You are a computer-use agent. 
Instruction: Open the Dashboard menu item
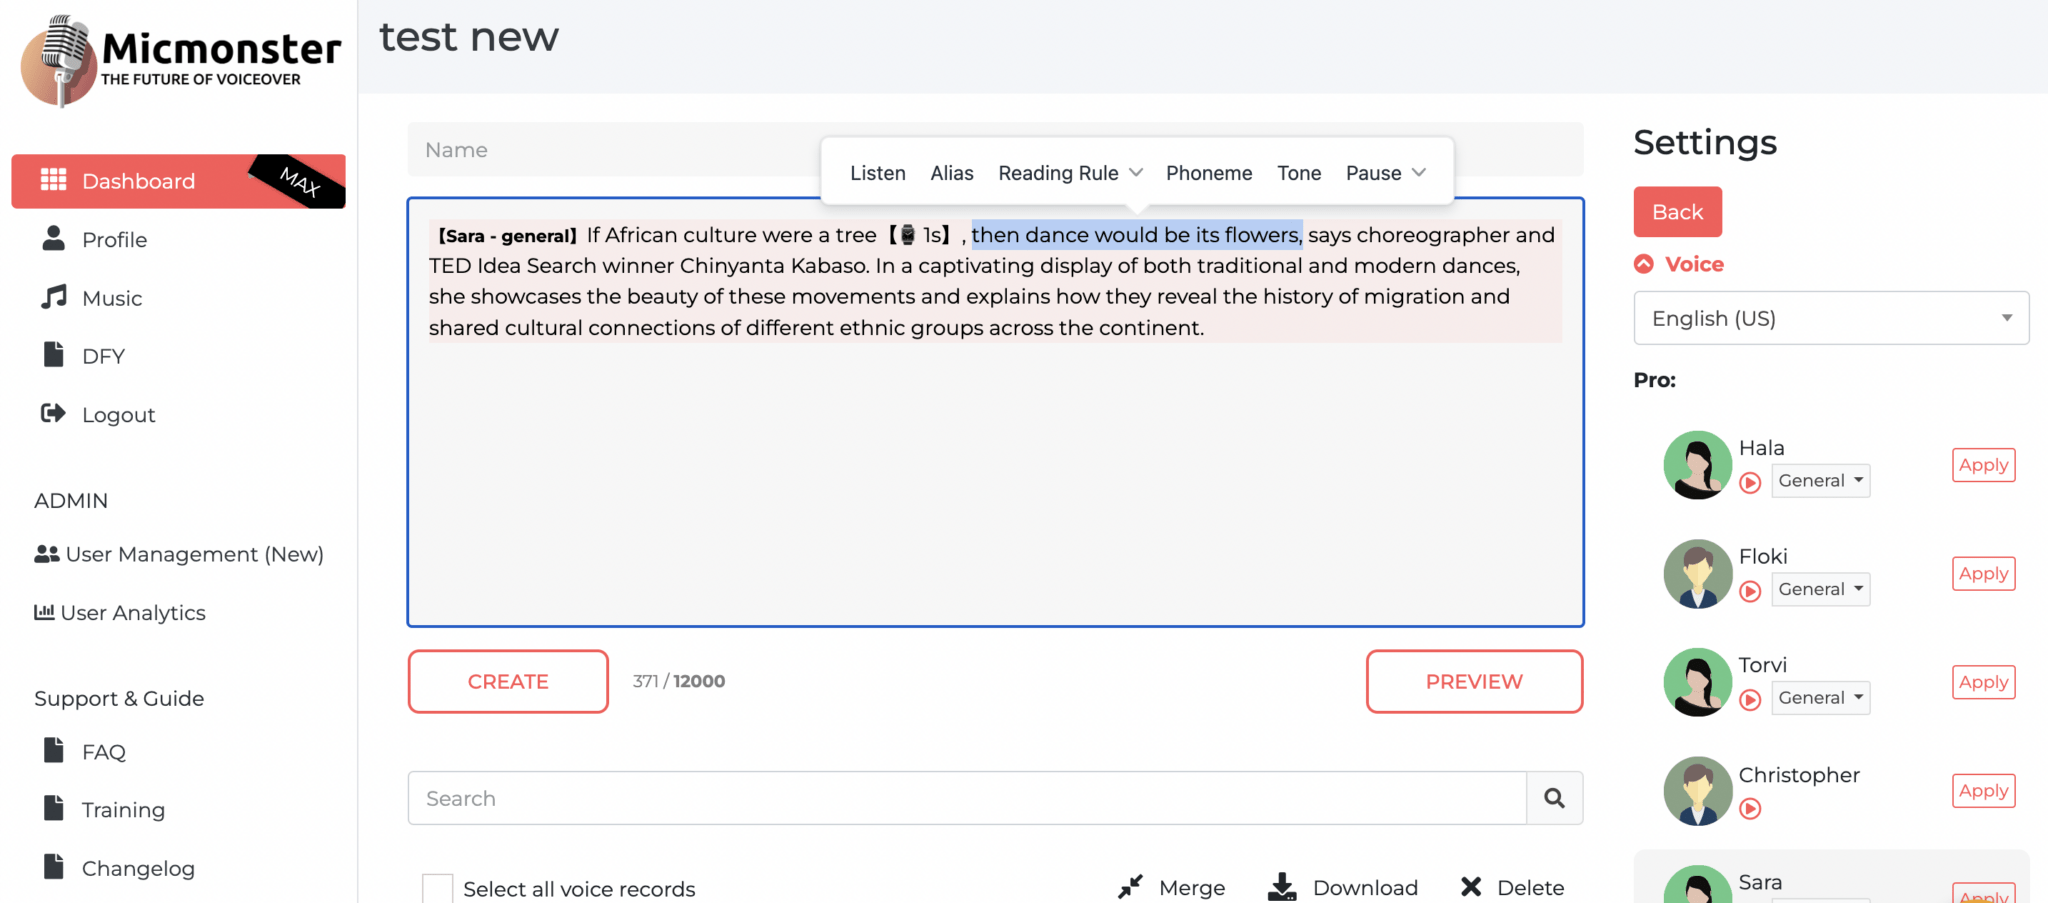(x=138, y=181)
